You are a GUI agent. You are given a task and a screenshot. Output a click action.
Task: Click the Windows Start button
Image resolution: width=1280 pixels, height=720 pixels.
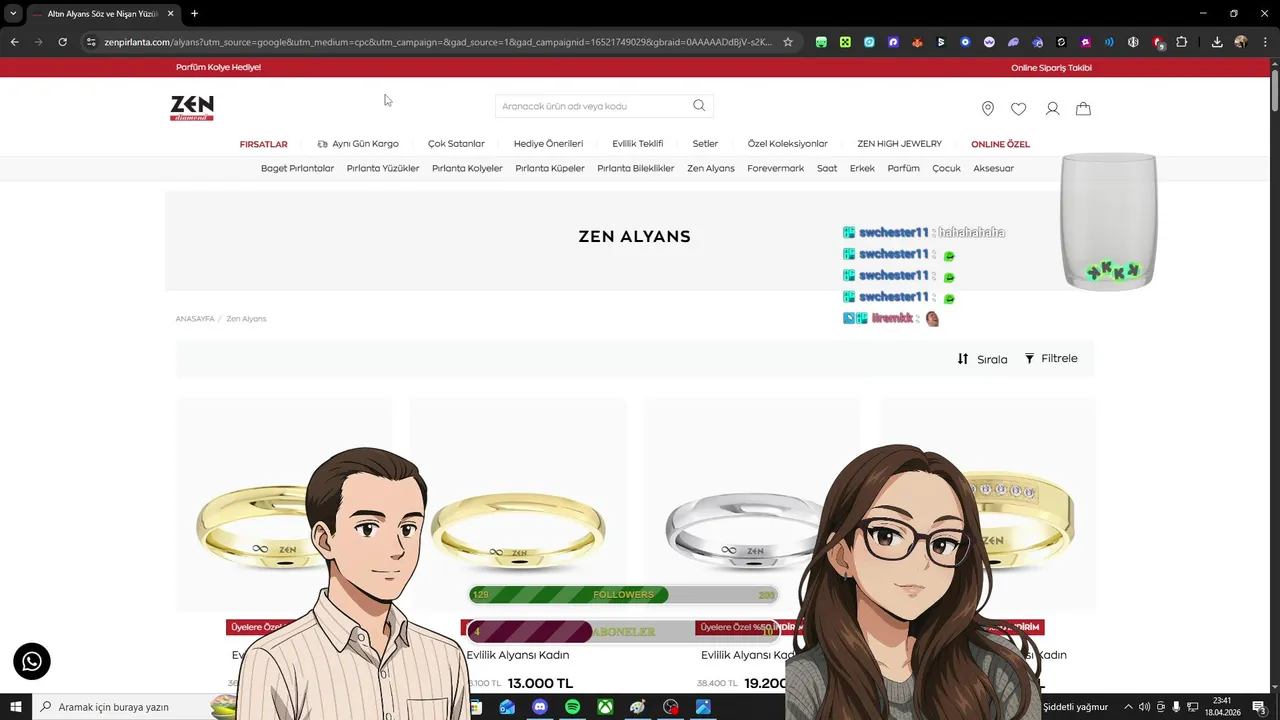16,707
